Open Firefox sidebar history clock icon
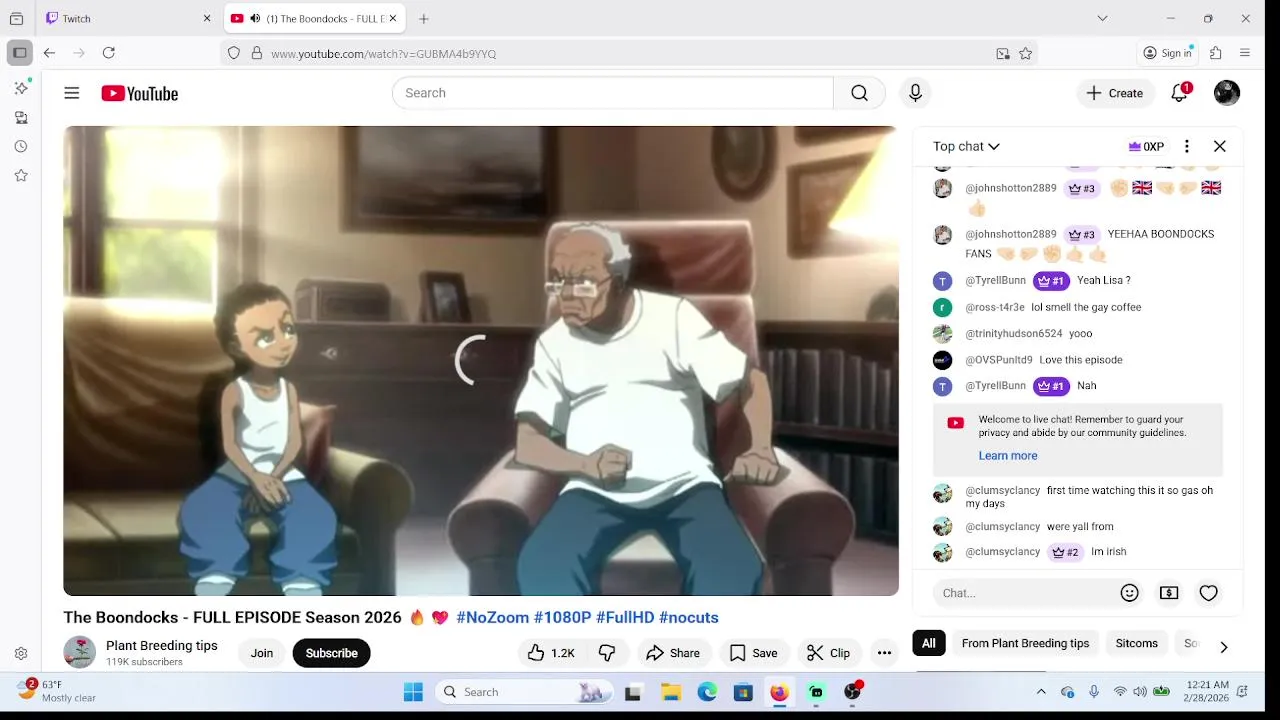Image resolution: width=1280 pixels, height=720 pixels. point(21,146)
